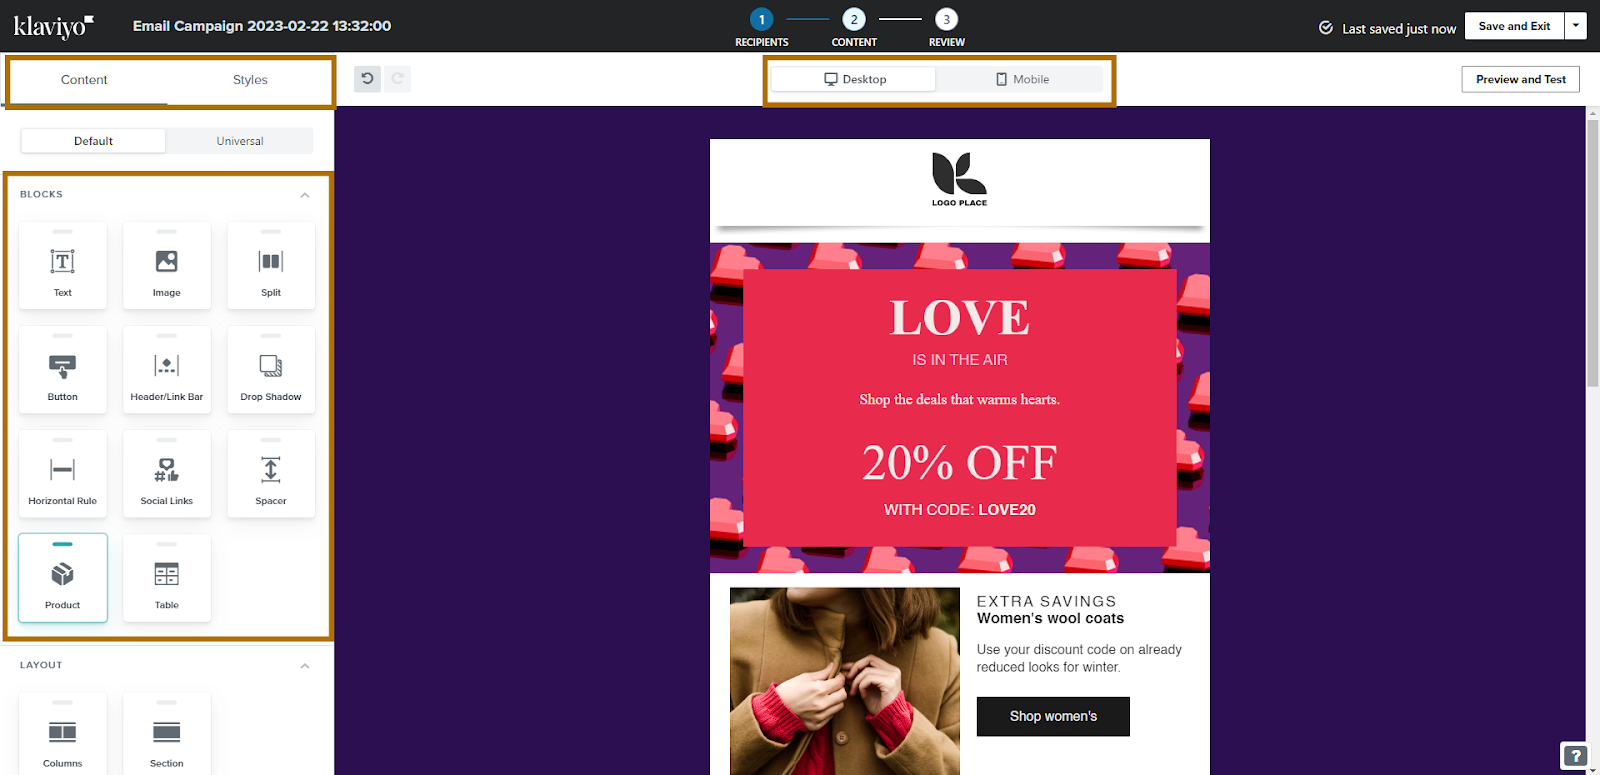Click the Last saved just now status
This screenshot has height=775, width=1600.
(1387, 28)
